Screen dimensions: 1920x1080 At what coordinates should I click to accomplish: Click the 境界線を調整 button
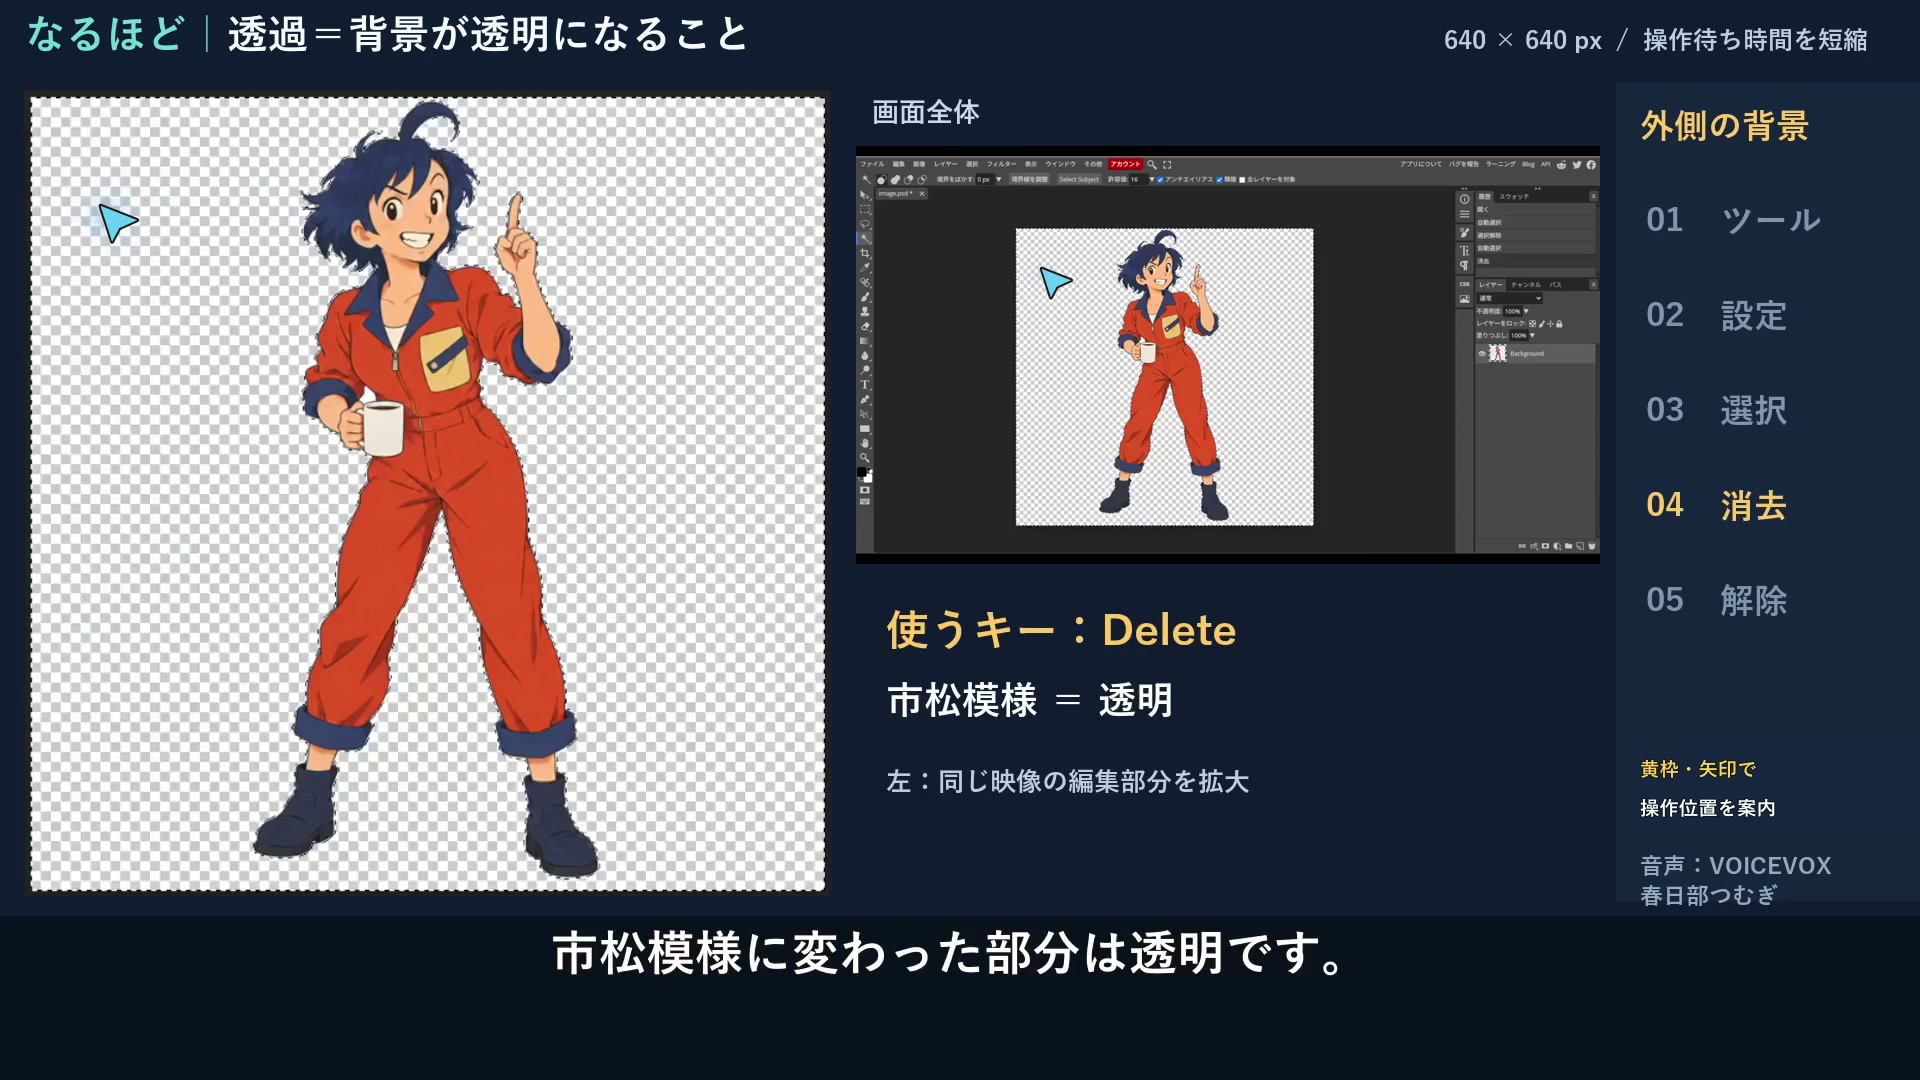[x=1029, y=179]
